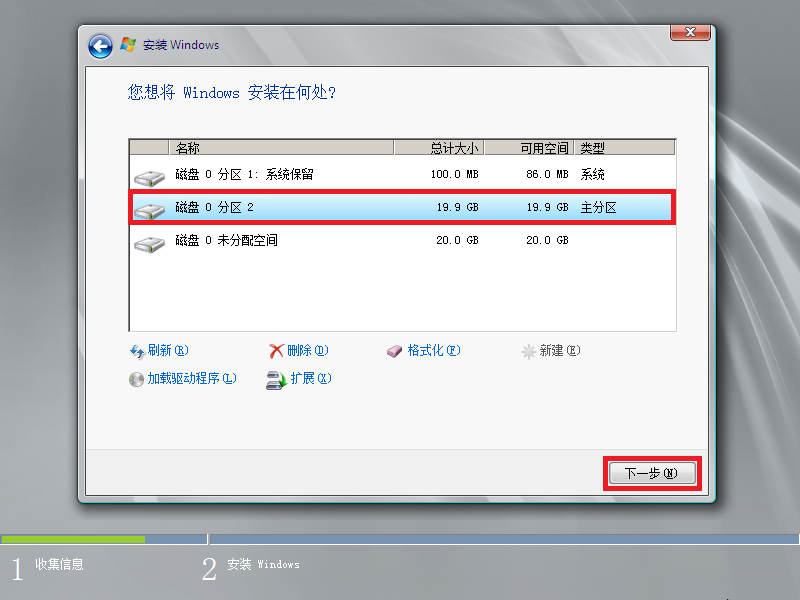800x600 pixels.
Task: Click heading 您想将 Windows 安装在何处?
Action: point(232,92)
